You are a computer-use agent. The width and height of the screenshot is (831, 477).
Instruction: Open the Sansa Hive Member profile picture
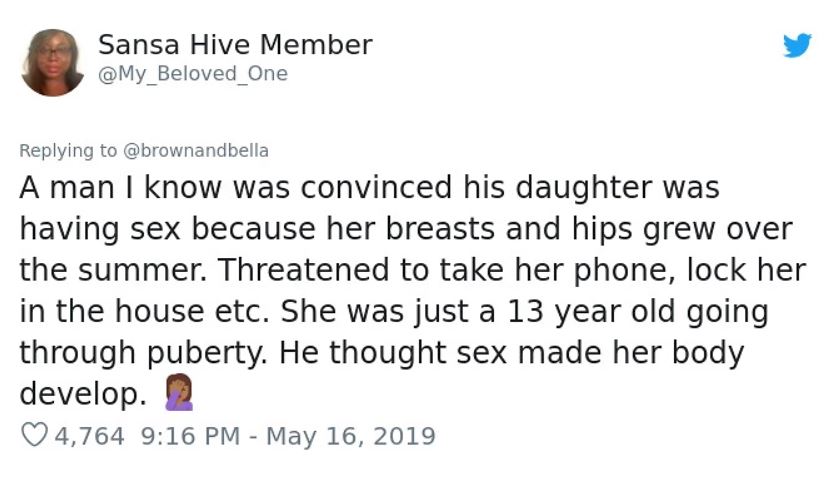pos(52,62)
